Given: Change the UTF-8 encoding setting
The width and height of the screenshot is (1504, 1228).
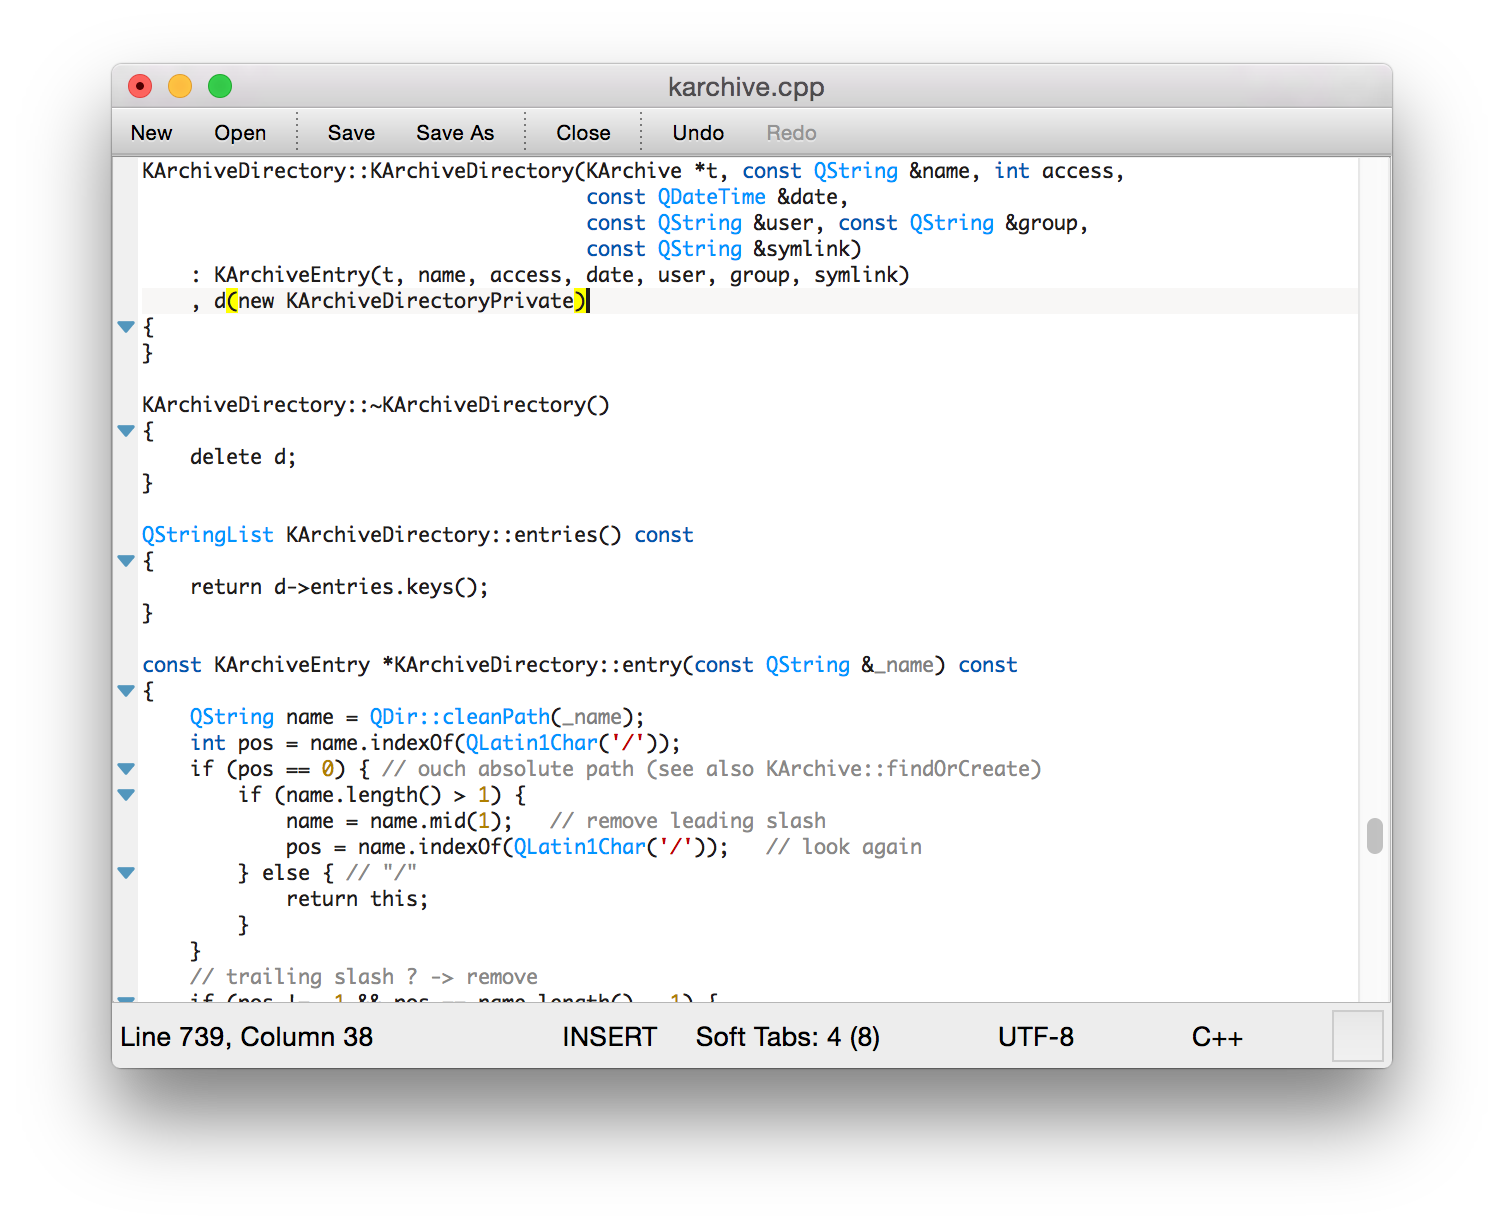Looking at the screenshot, I should click(1036, 1037).
